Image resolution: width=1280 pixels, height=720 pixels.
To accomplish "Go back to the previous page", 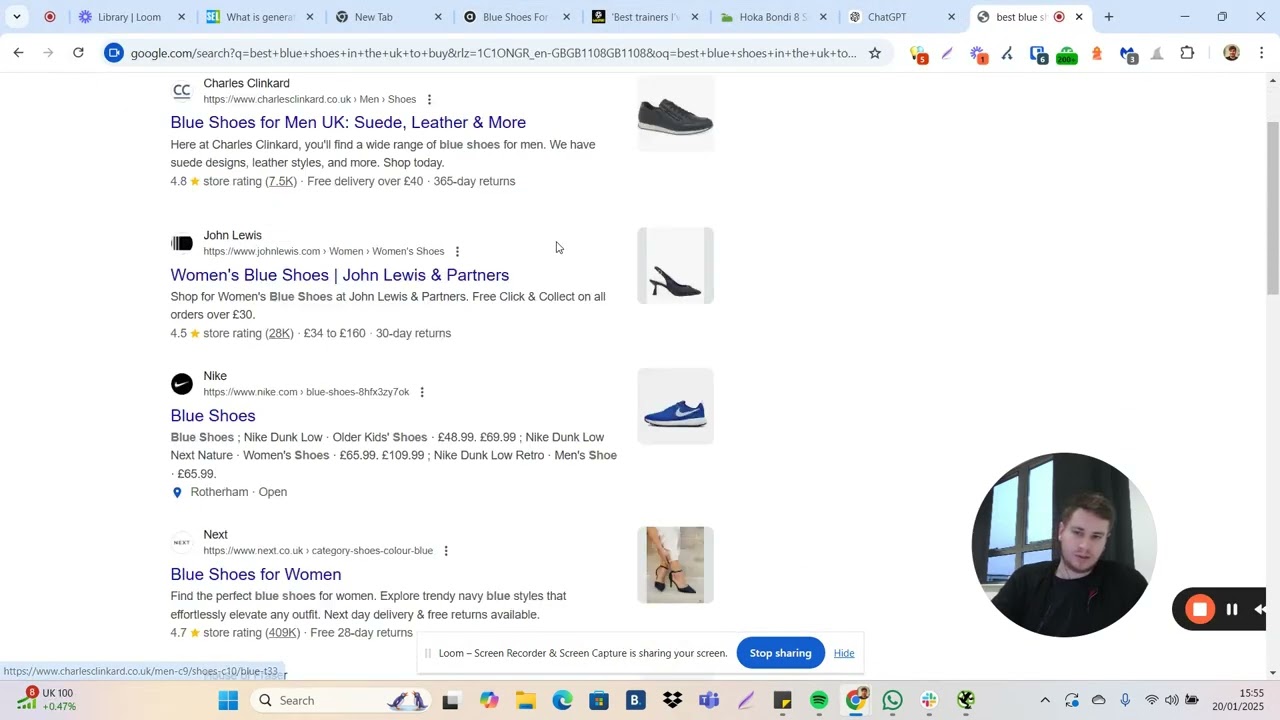I will pyautogui.click(x=18, y=53).
